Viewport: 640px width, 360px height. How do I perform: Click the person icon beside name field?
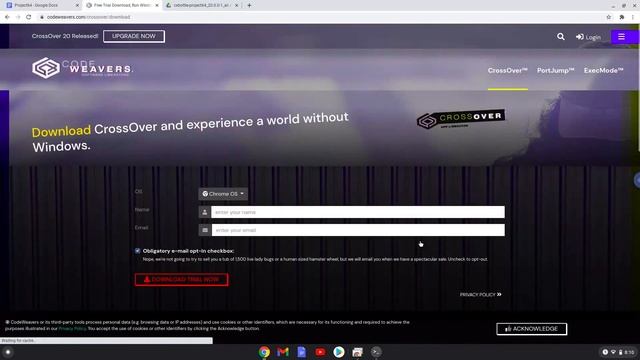tap(205, 212)
